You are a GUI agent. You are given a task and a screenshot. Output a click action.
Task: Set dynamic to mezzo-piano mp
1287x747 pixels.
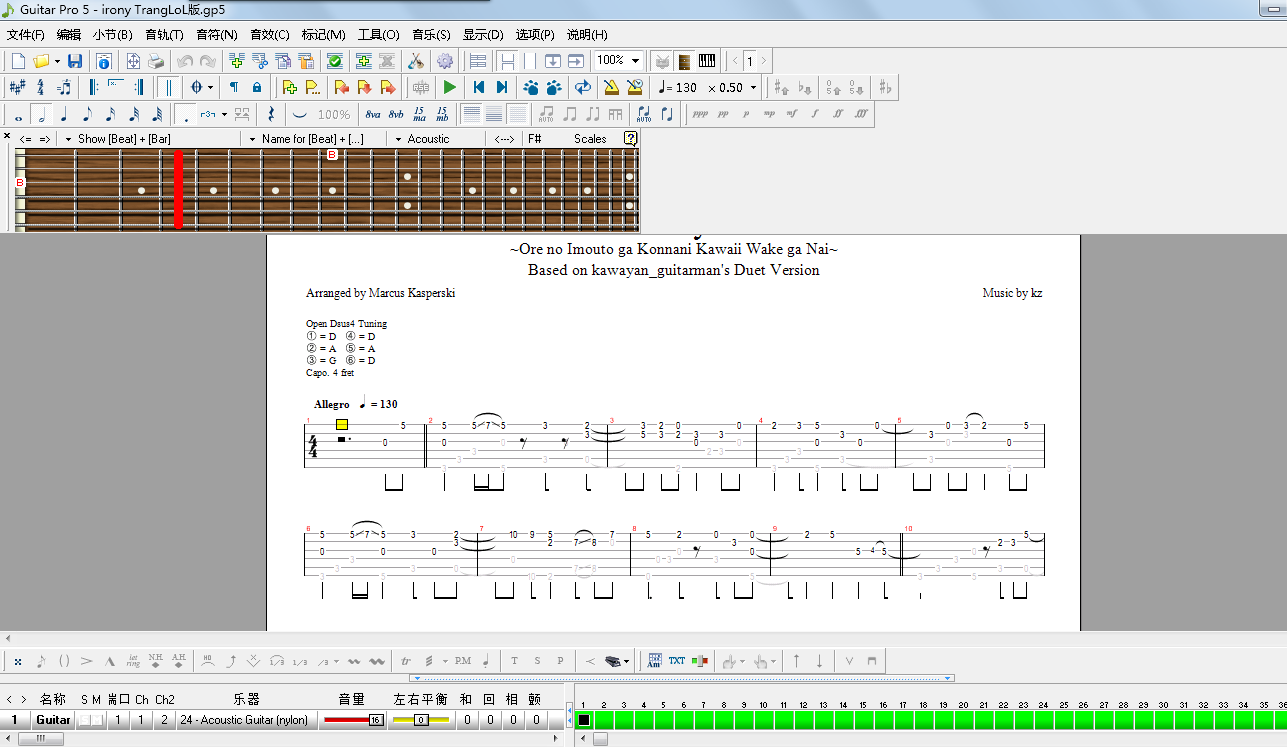[x=769, y=115]
